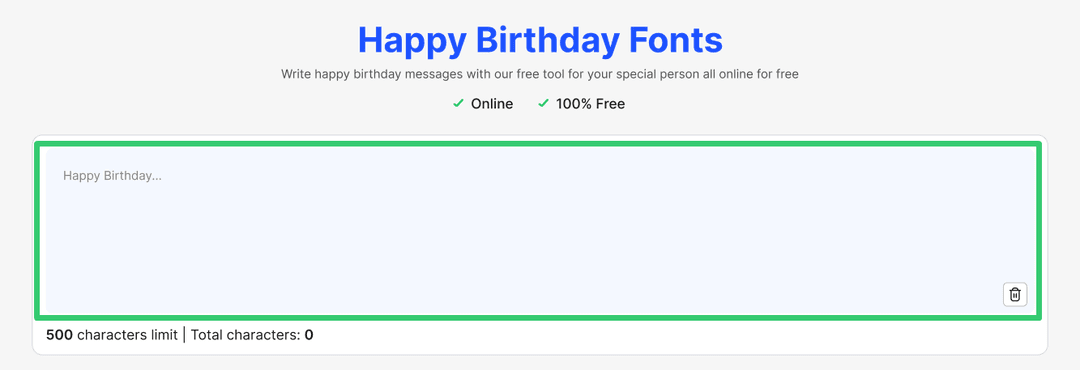
Task: Click the bold "500" limit number
Action: [60, 336]
